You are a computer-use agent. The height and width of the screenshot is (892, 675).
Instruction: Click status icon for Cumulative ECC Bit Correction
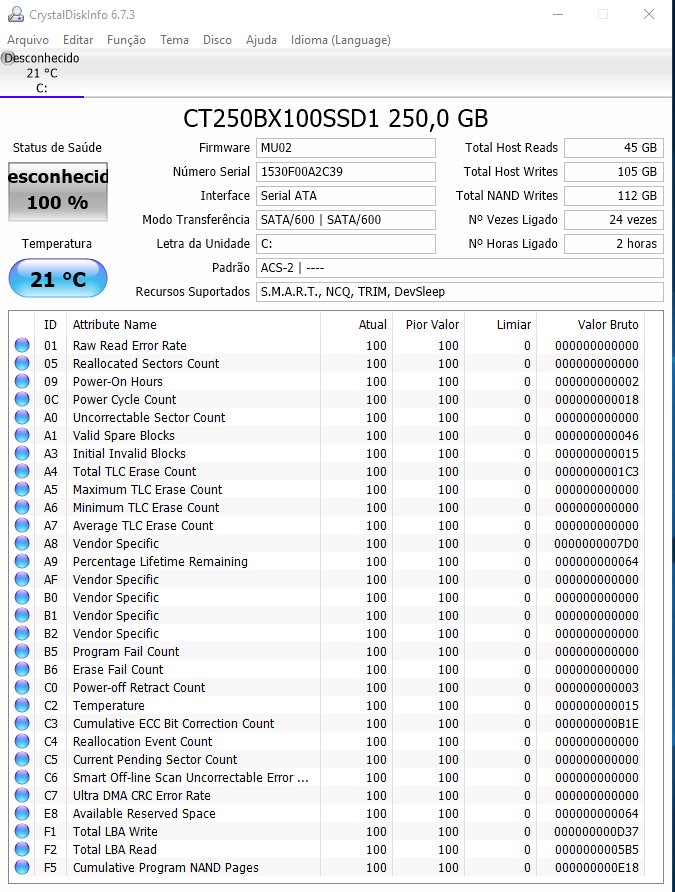coord(22,723)
